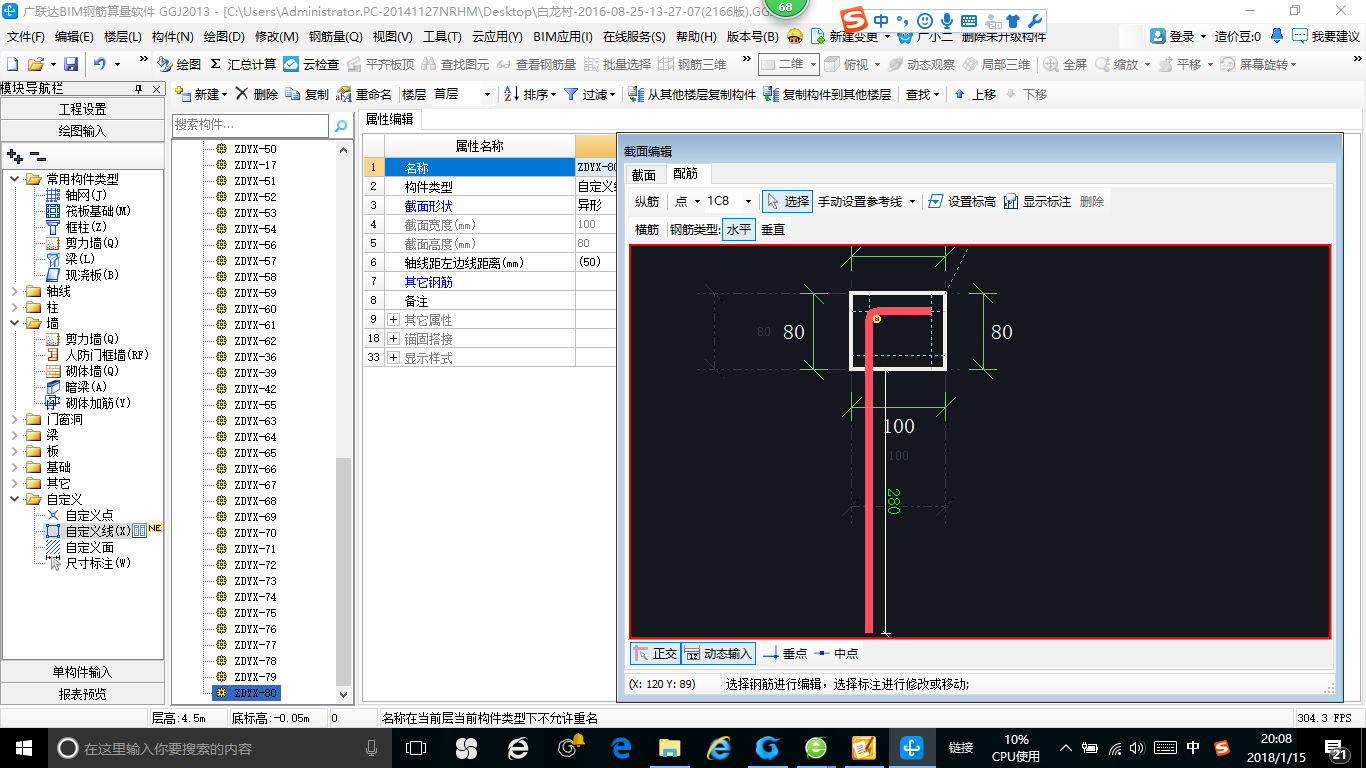Expand the 其它属性 property group
The image size is (1366, 768).
(x=394, y=320)
